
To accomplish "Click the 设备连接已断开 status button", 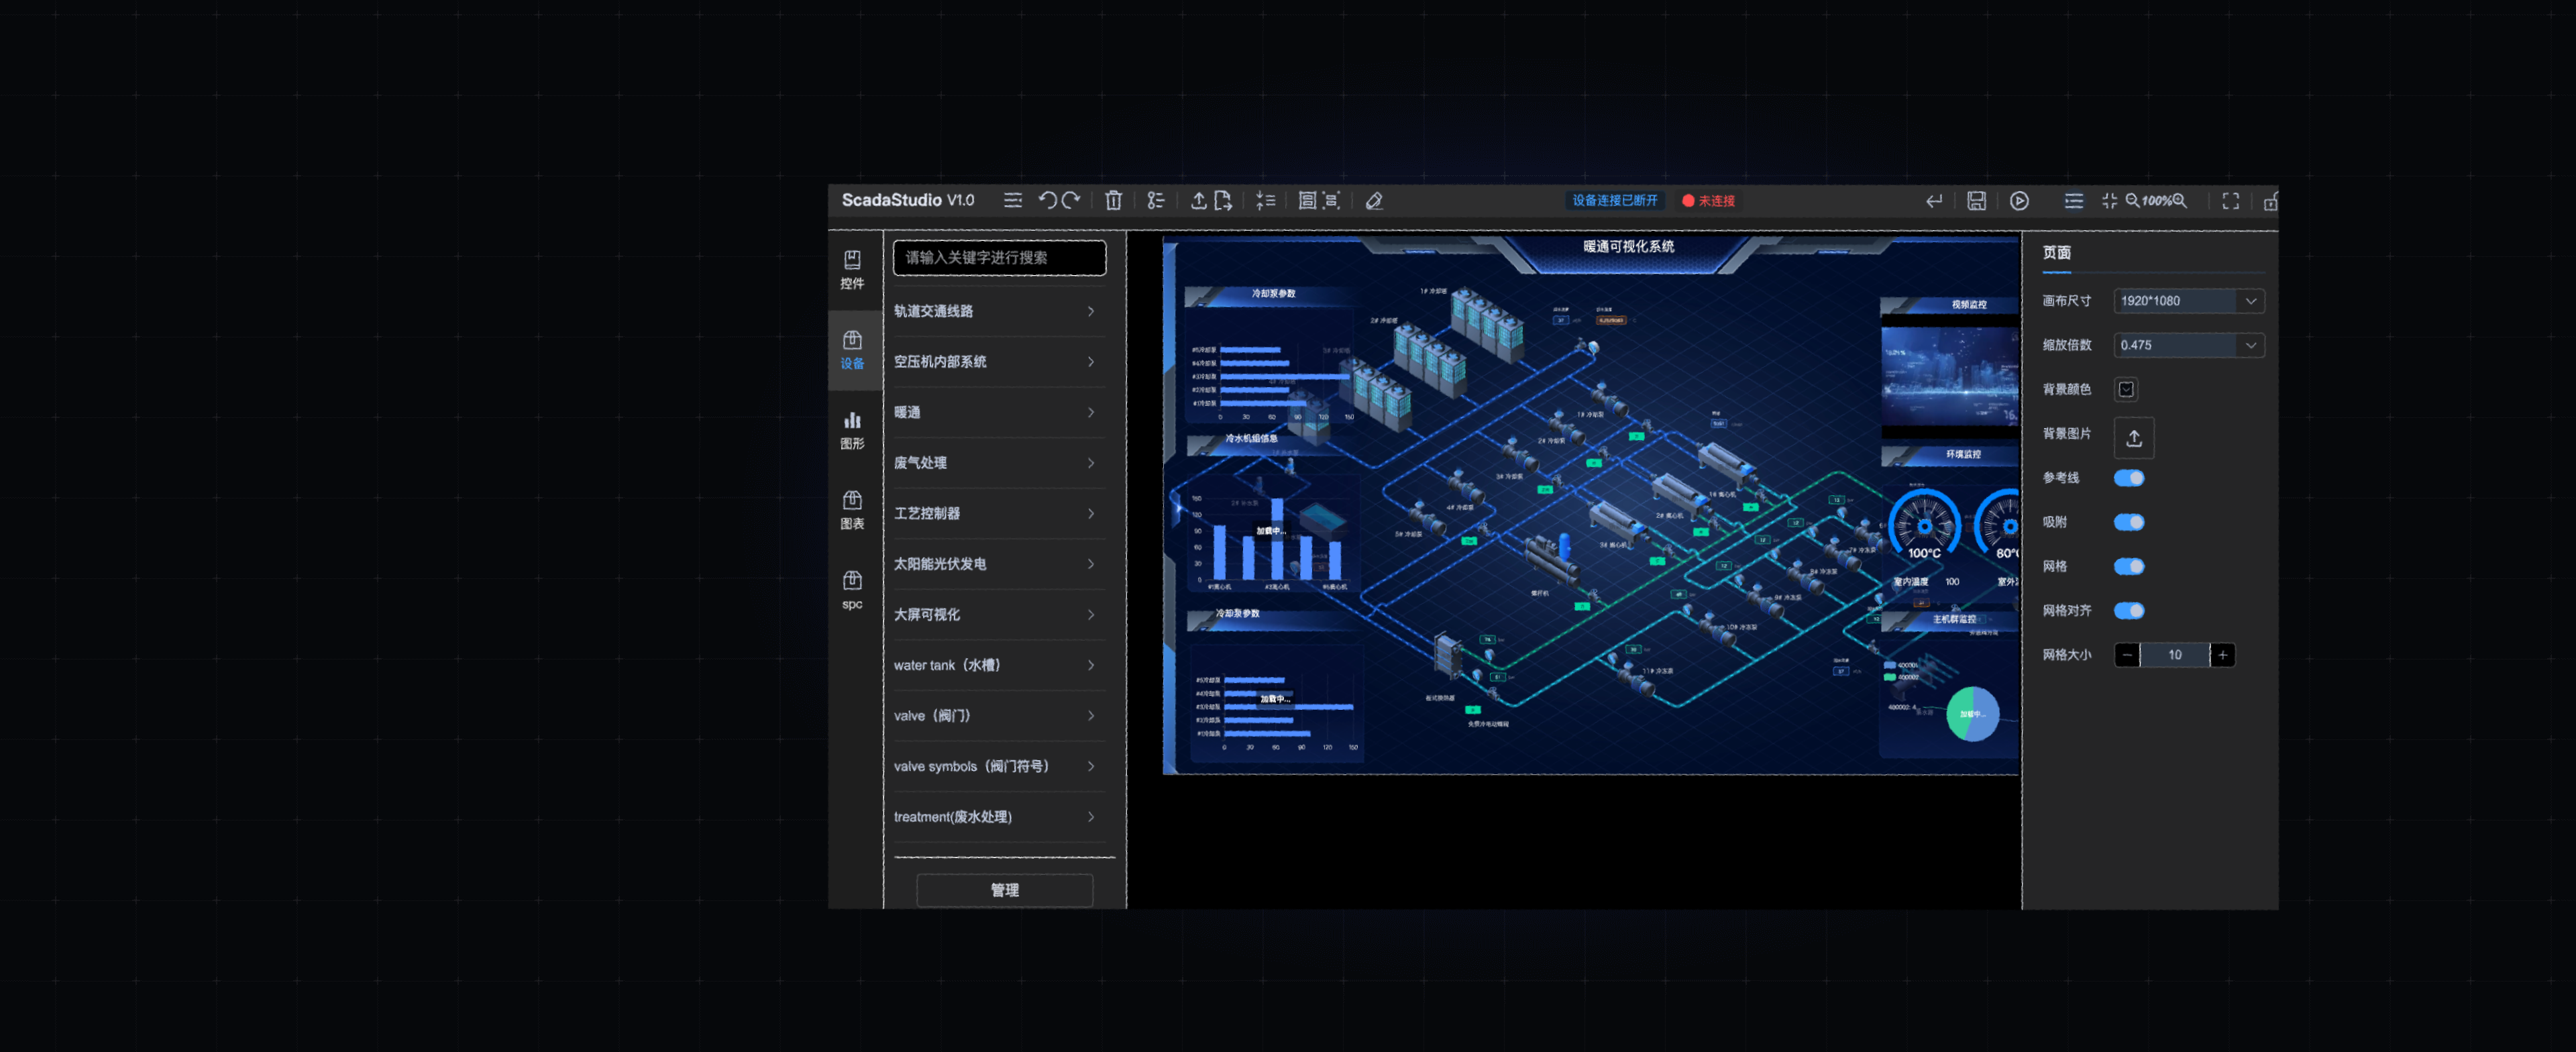I will (1614, 200).
